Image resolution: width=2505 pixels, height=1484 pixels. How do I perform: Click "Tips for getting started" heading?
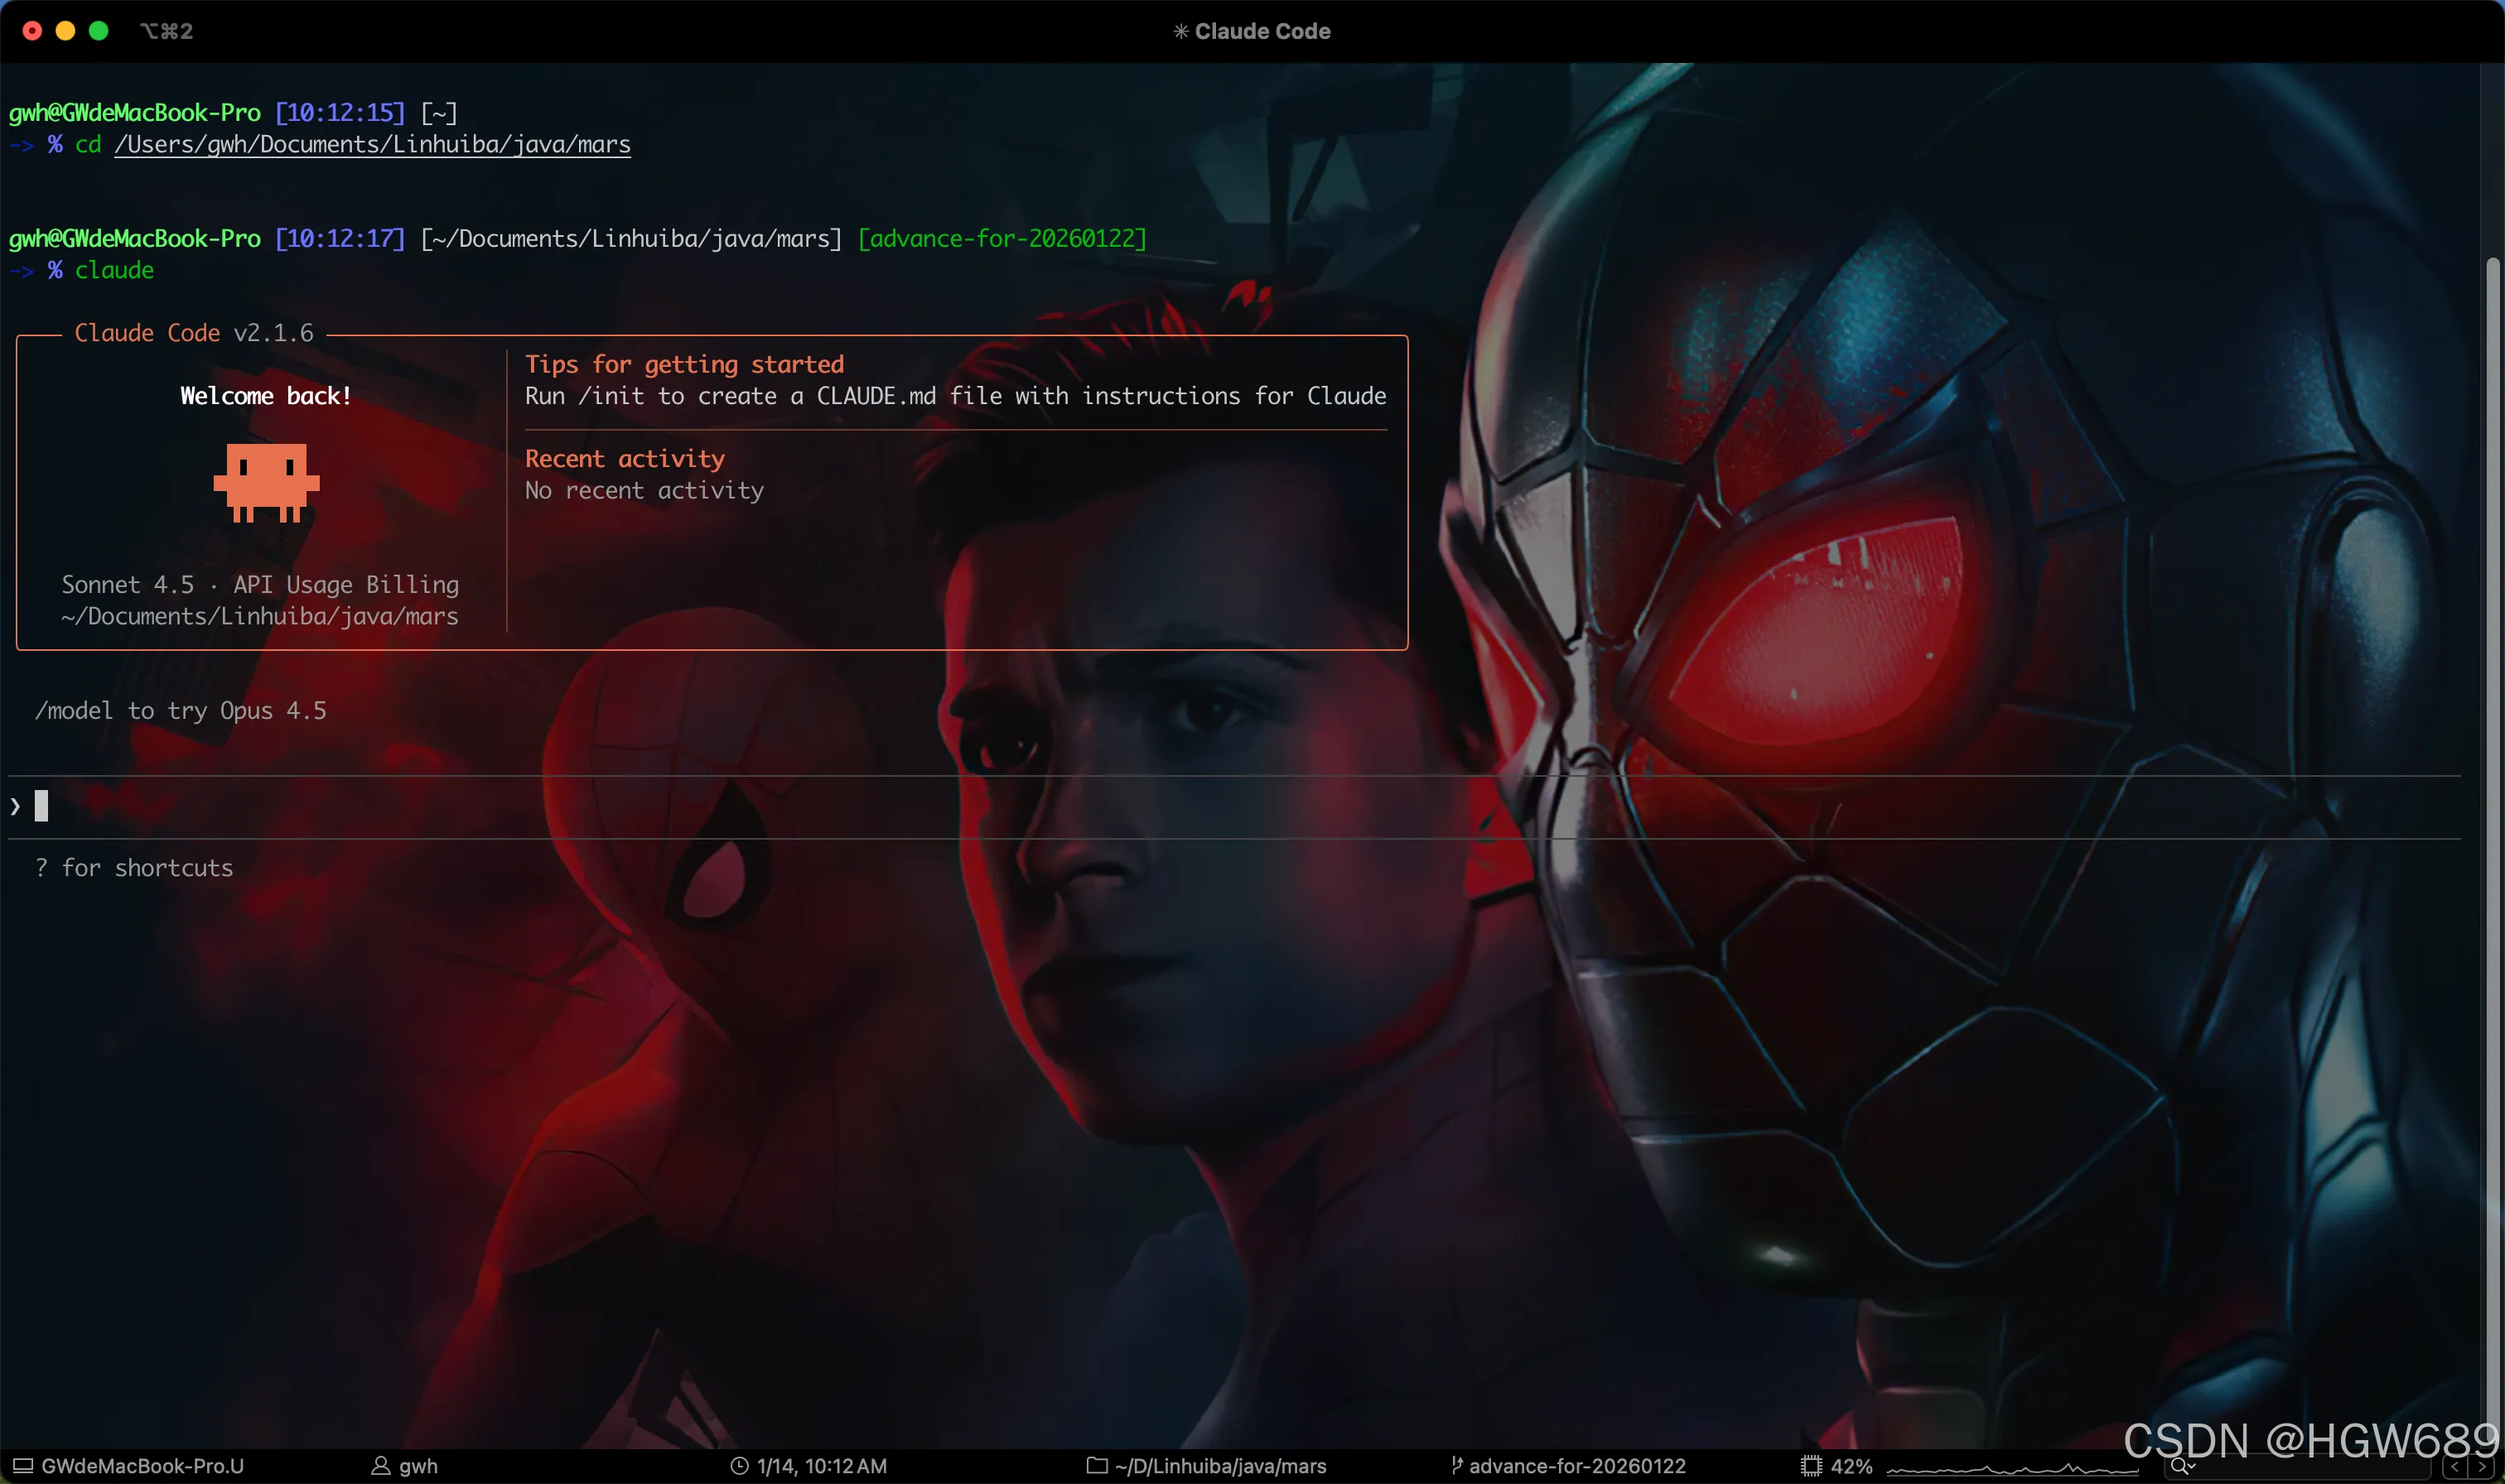coord(684,364)
